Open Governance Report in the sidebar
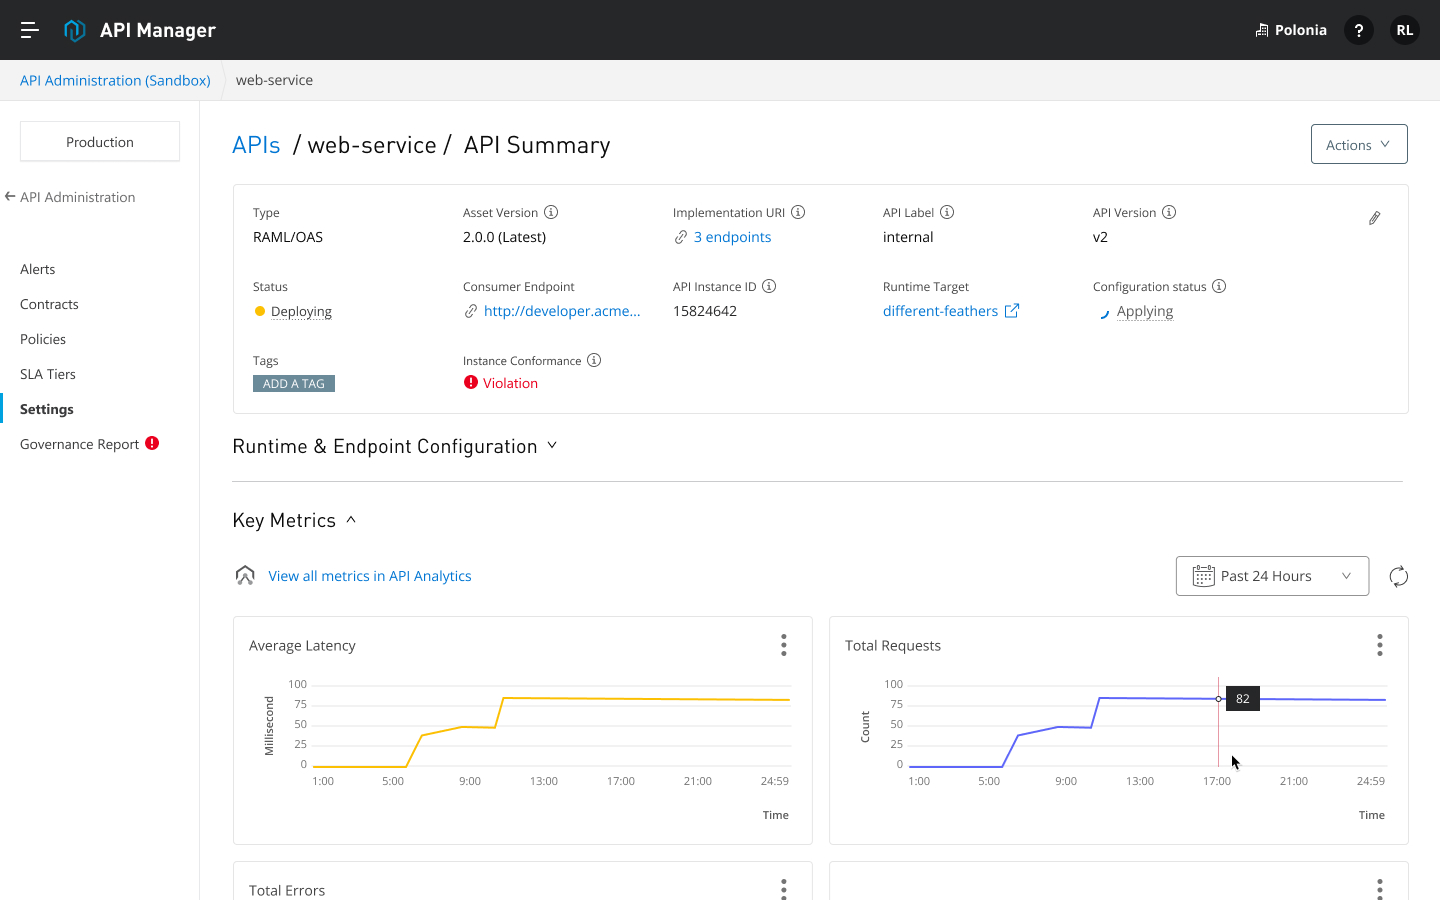The width and height of the screenshot is (1440, 900). [x=79, y=444]
